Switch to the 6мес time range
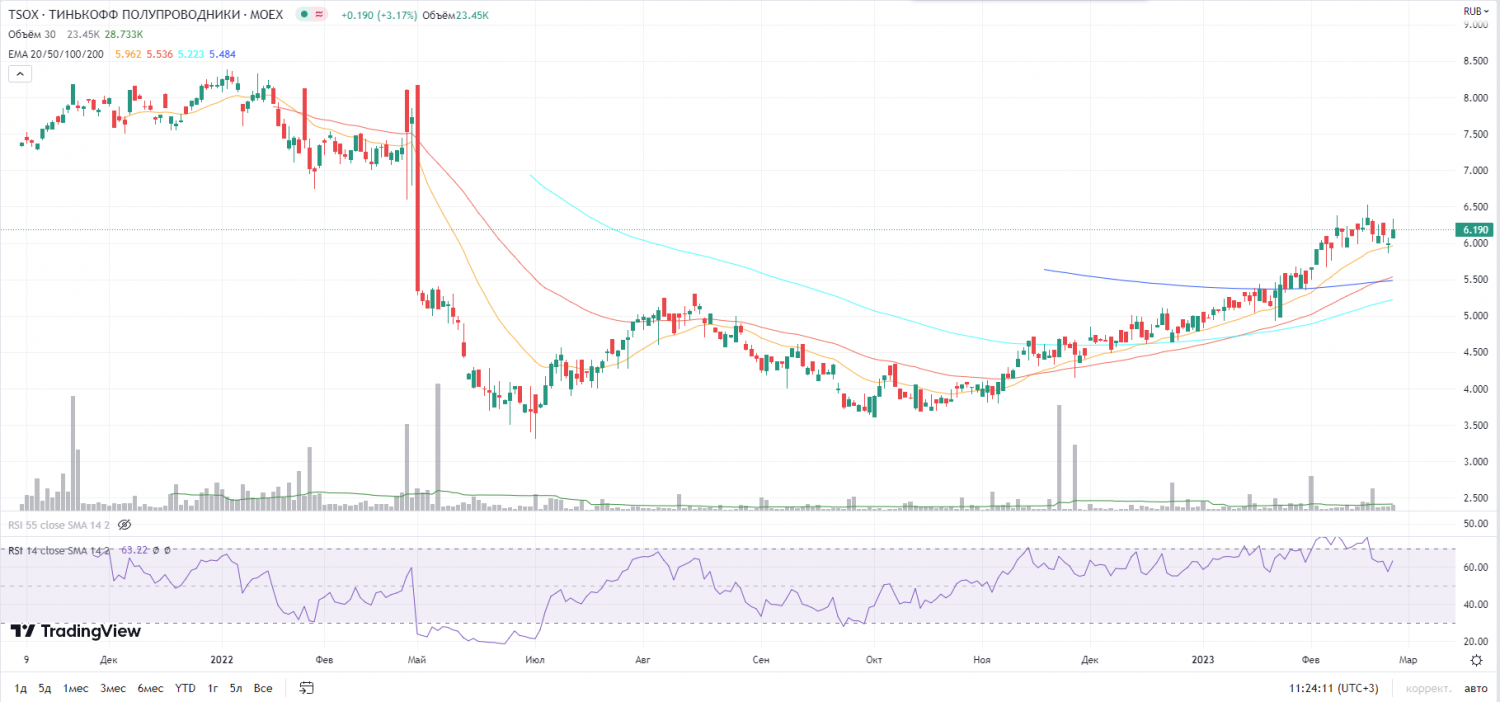1500x702 pixels. [150, 688]
